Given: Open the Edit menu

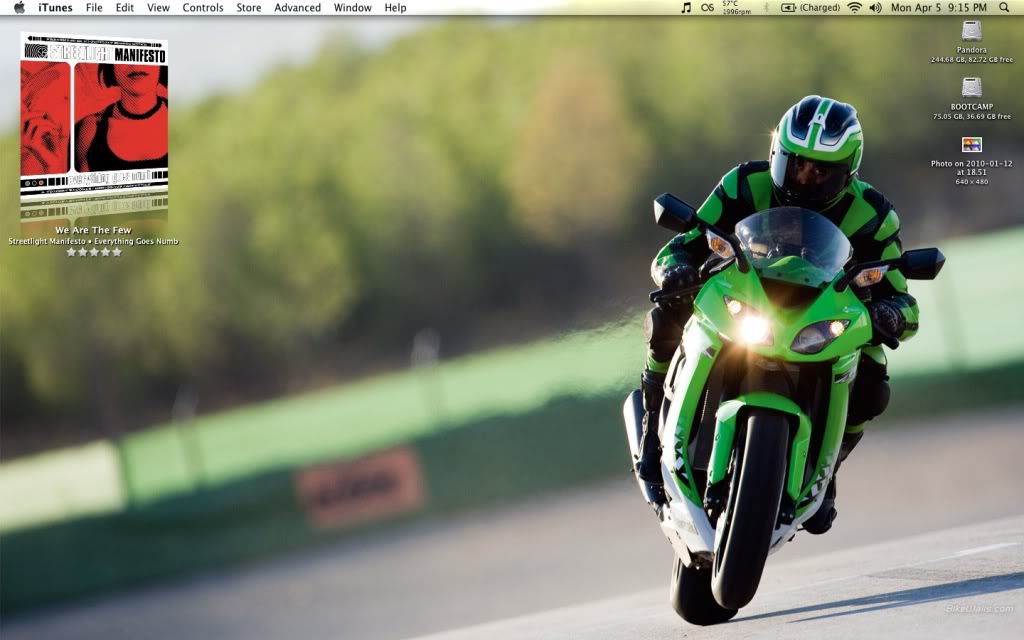Looking at the screenshot, I should (124, 8).
